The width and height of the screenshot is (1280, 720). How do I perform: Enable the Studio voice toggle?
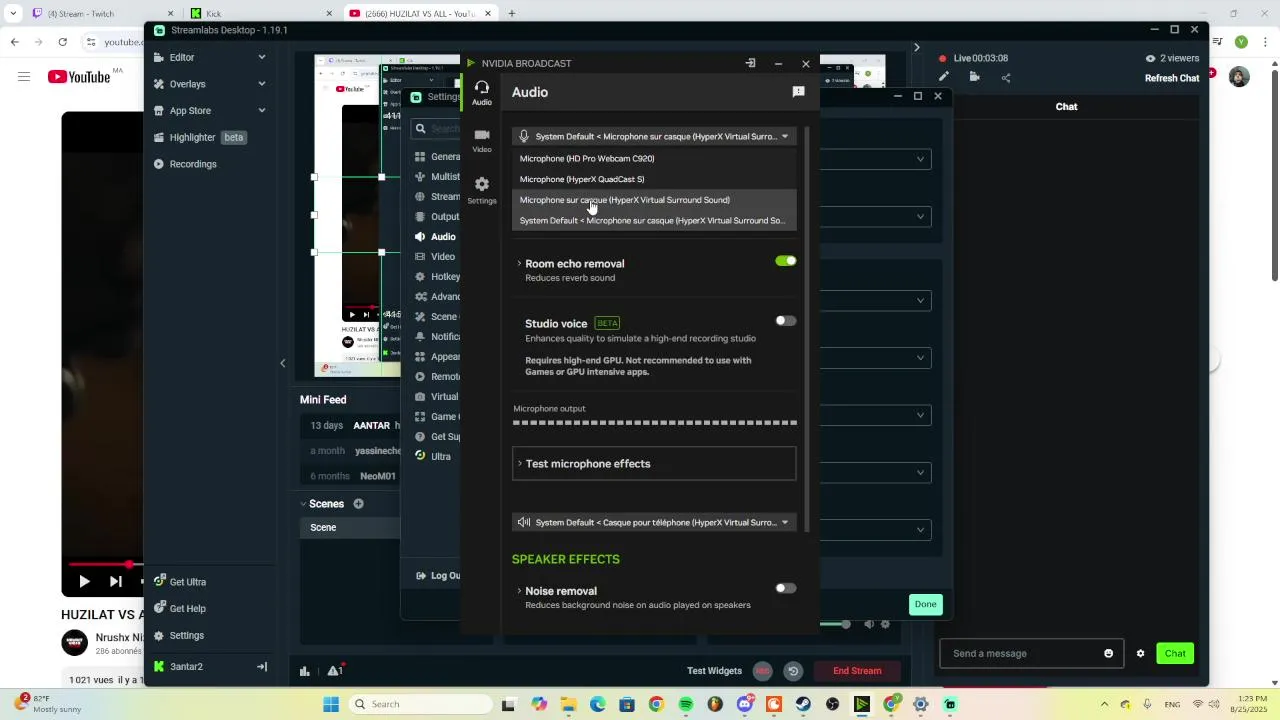click(x=786, y=321)
